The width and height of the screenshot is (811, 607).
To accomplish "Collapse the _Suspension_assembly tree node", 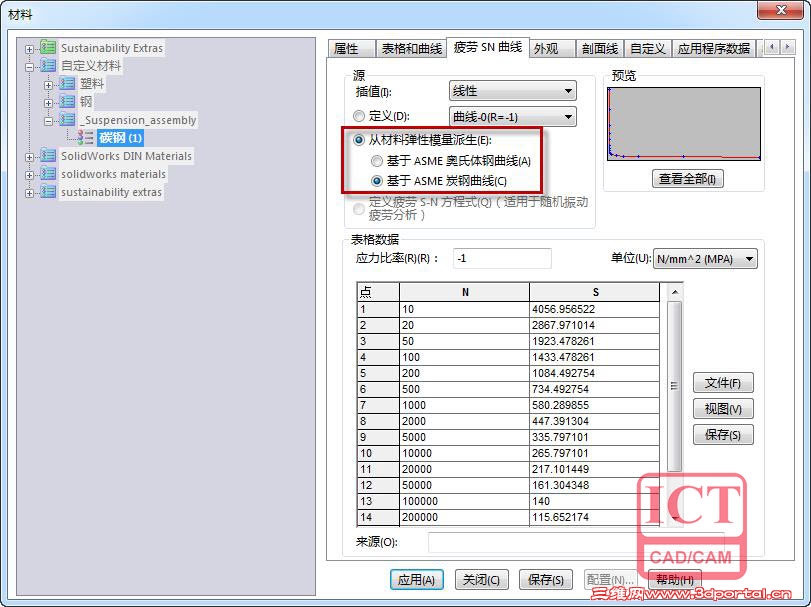I will [x=48, y=122].
